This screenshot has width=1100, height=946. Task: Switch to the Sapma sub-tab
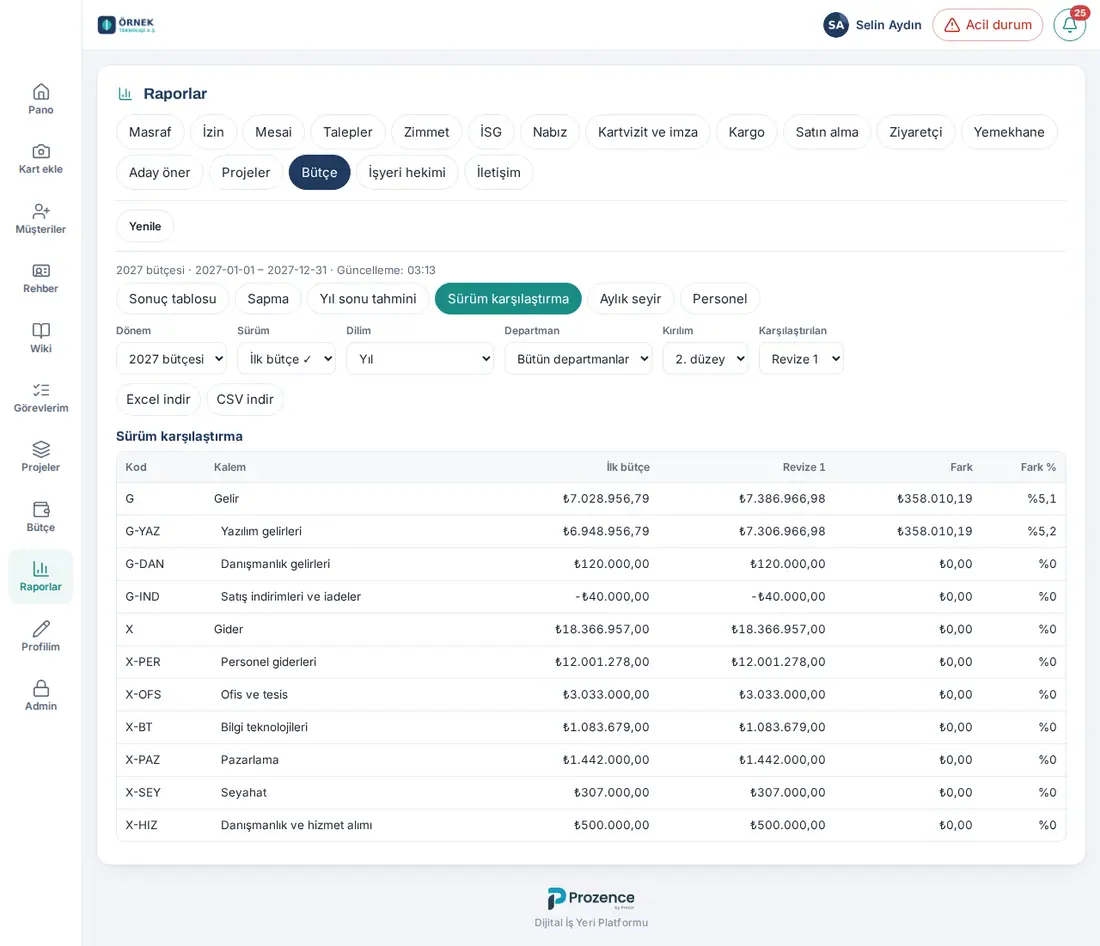(x=268, y=299)
